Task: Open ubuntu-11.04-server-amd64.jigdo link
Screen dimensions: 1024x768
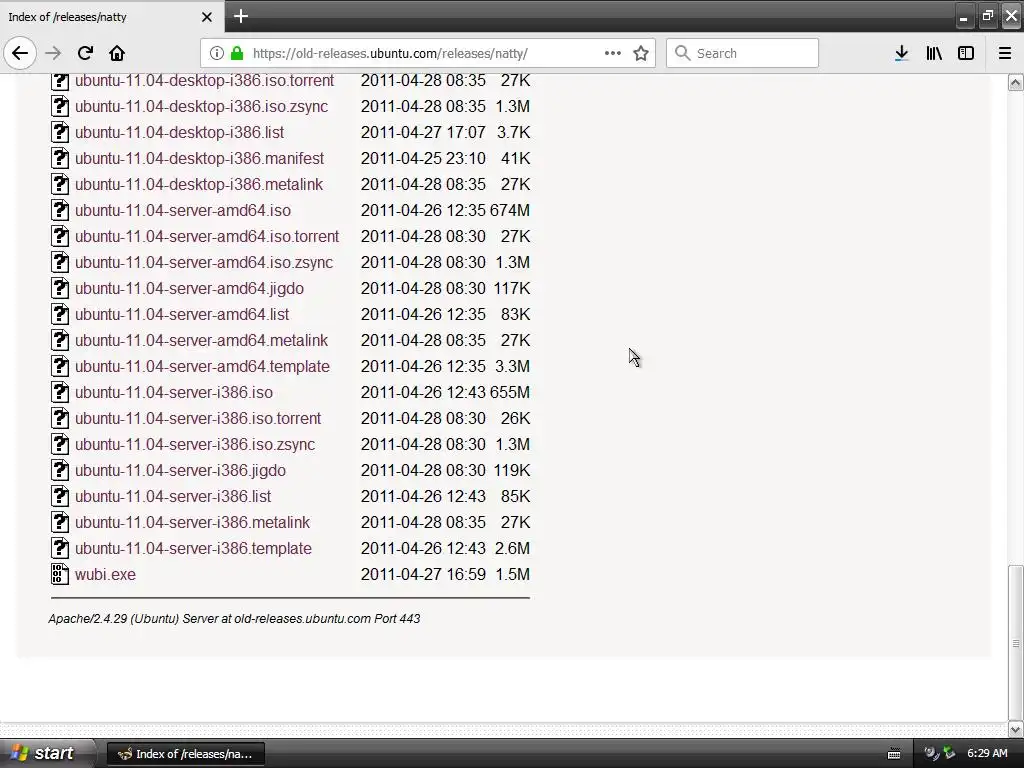Action: [x=189, y=289]
